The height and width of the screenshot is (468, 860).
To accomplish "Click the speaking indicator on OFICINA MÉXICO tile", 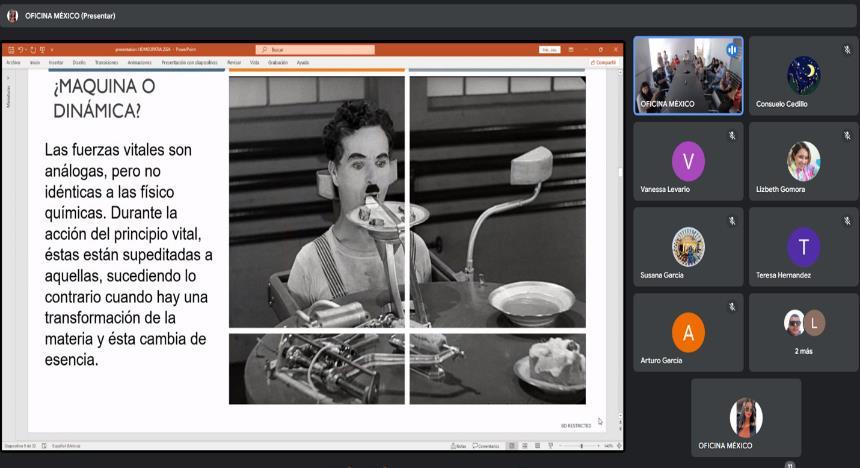I will tap(732, 50).
